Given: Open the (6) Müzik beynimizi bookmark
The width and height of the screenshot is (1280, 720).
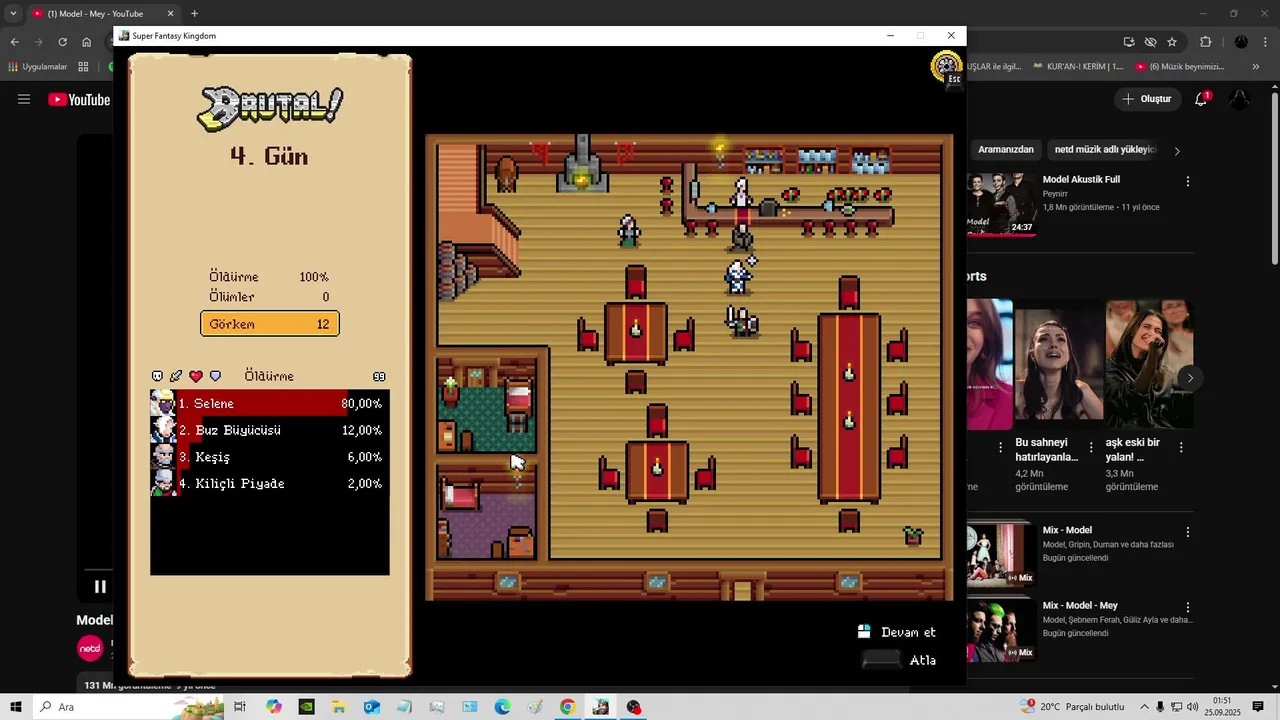Looking at the screenshot, I should 1180,67.
